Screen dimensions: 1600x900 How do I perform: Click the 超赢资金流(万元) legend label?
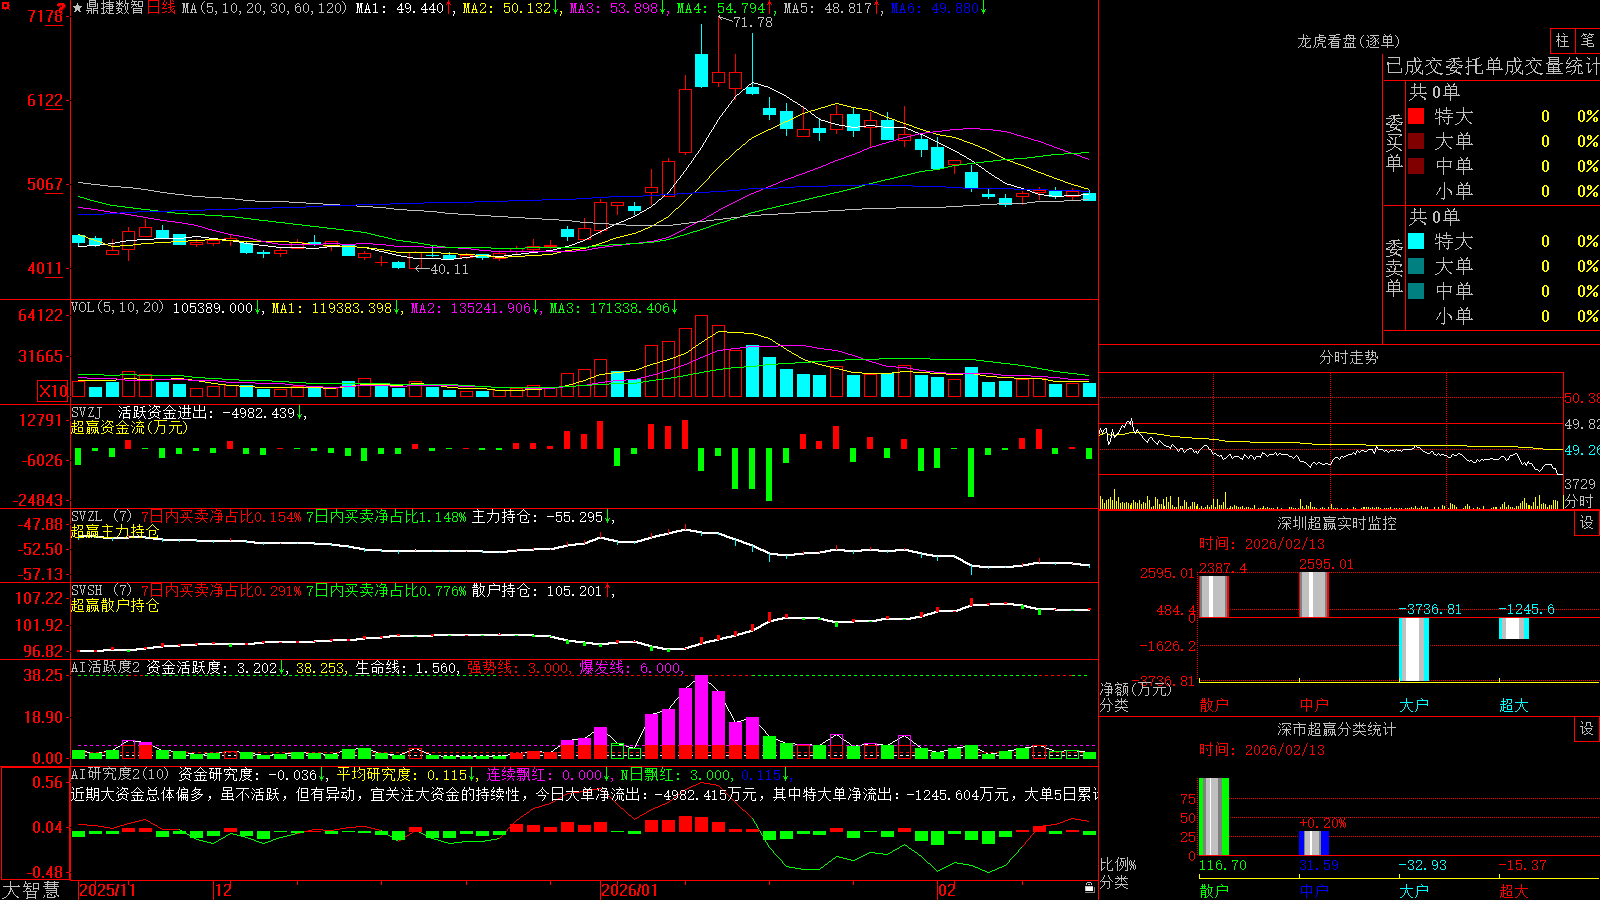pyautogui.click(x=129, y=427)
